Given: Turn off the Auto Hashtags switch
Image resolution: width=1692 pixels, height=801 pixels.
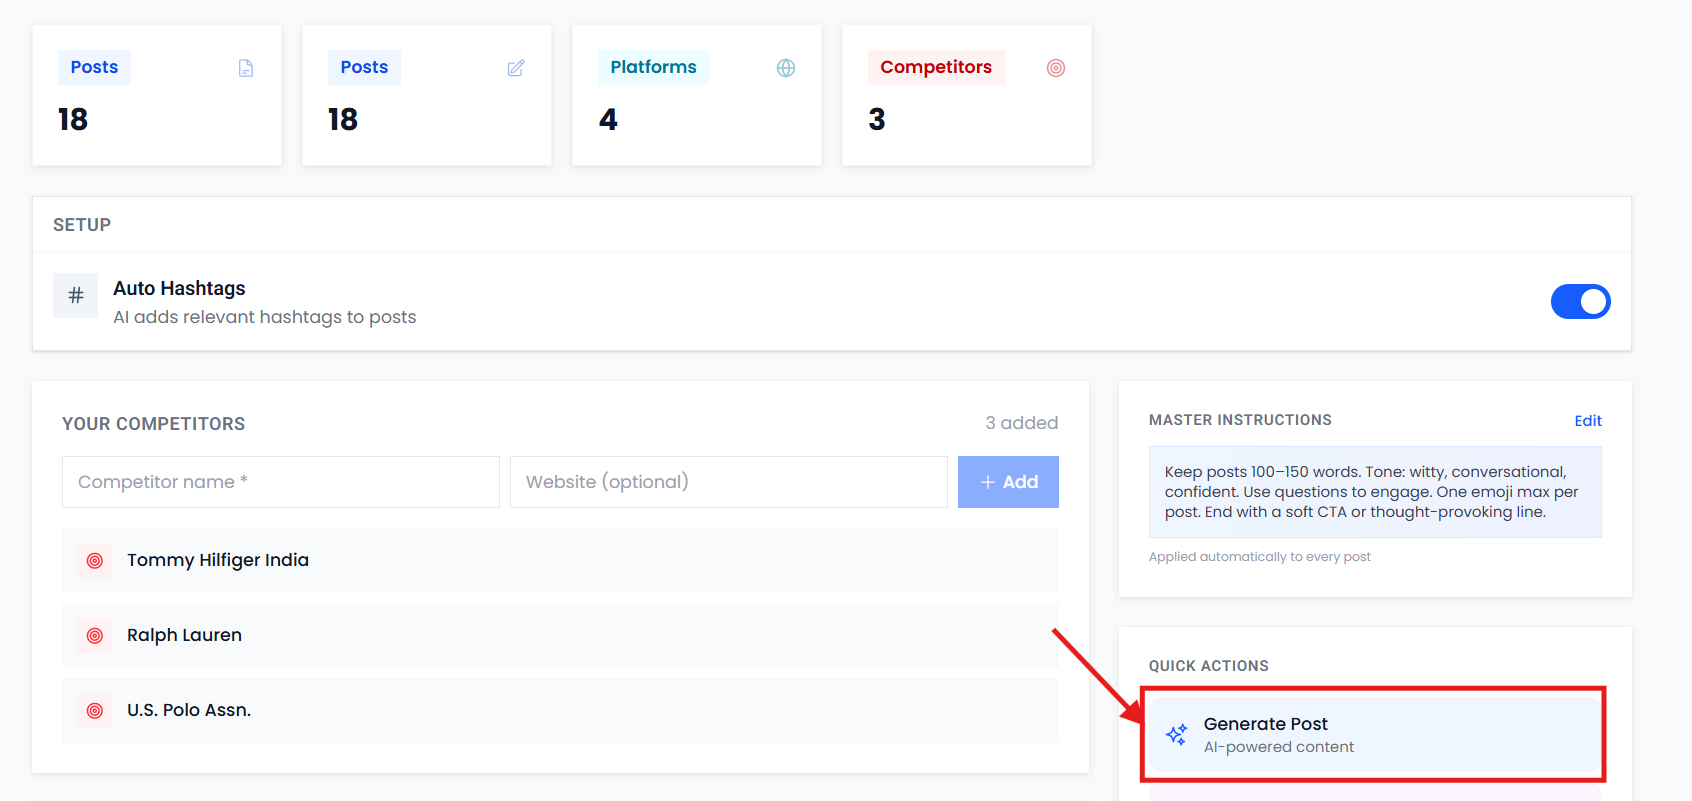Looking at the screenshot, I should [x=1580, y=301].
